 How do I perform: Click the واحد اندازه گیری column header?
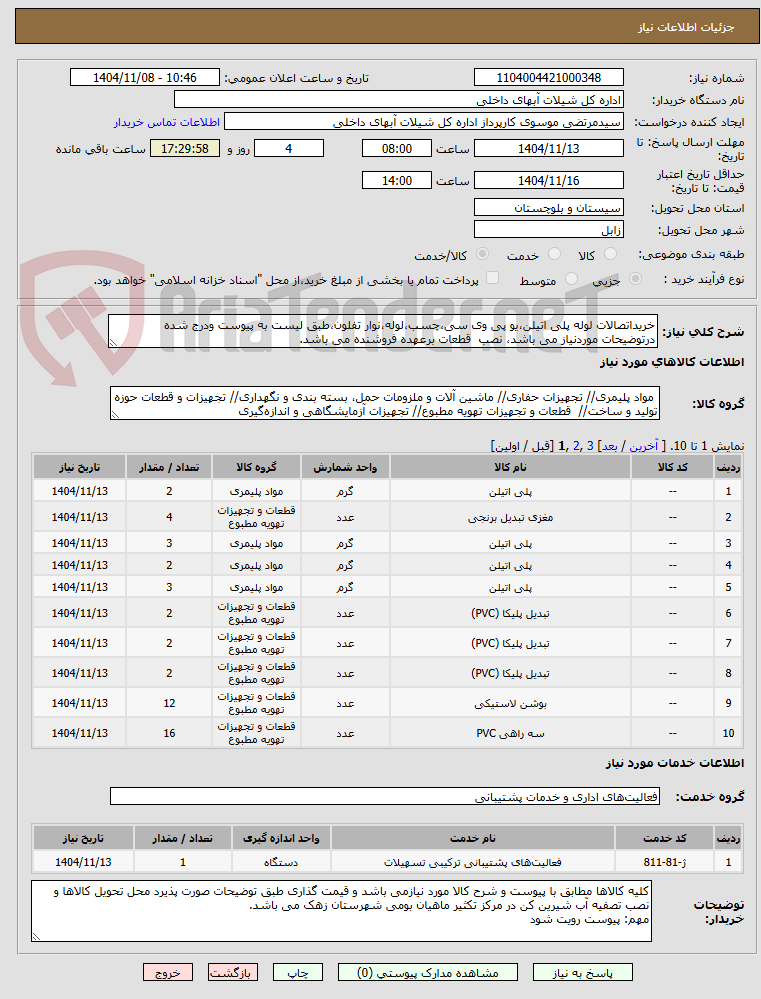click(x=281, y=838)
